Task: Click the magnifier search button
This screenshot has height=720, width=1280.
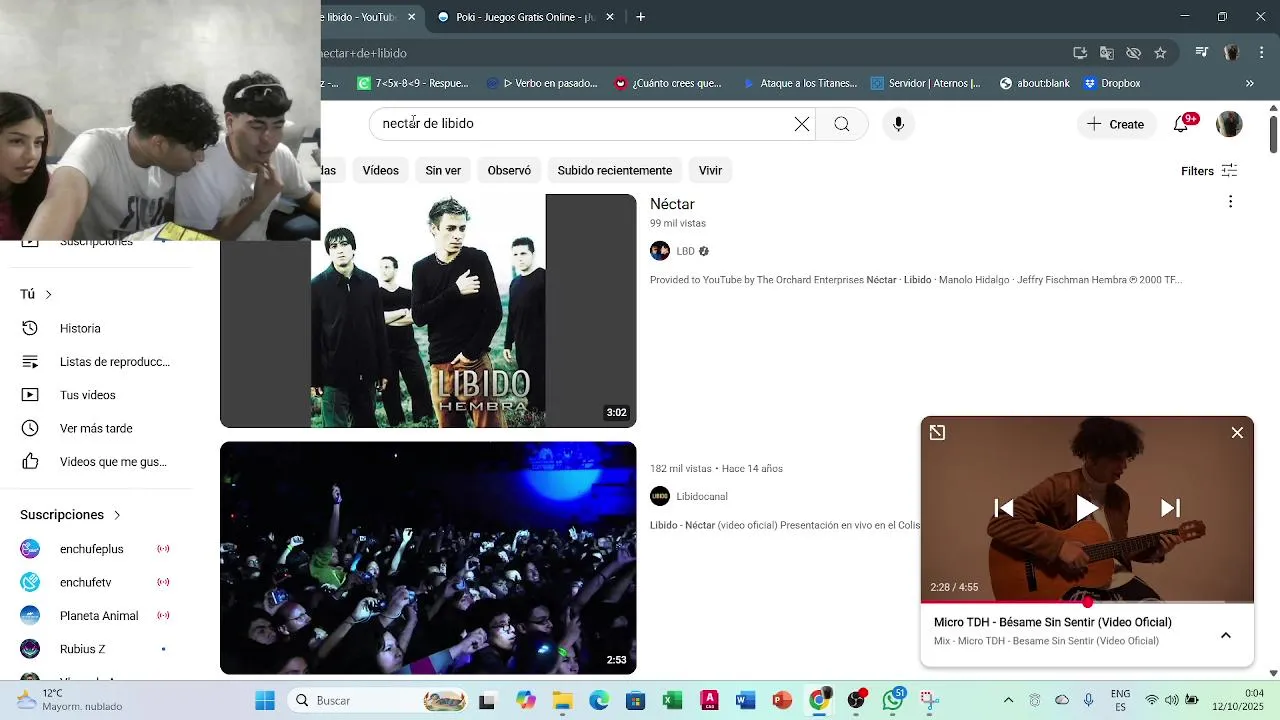Action: (842, 124)
